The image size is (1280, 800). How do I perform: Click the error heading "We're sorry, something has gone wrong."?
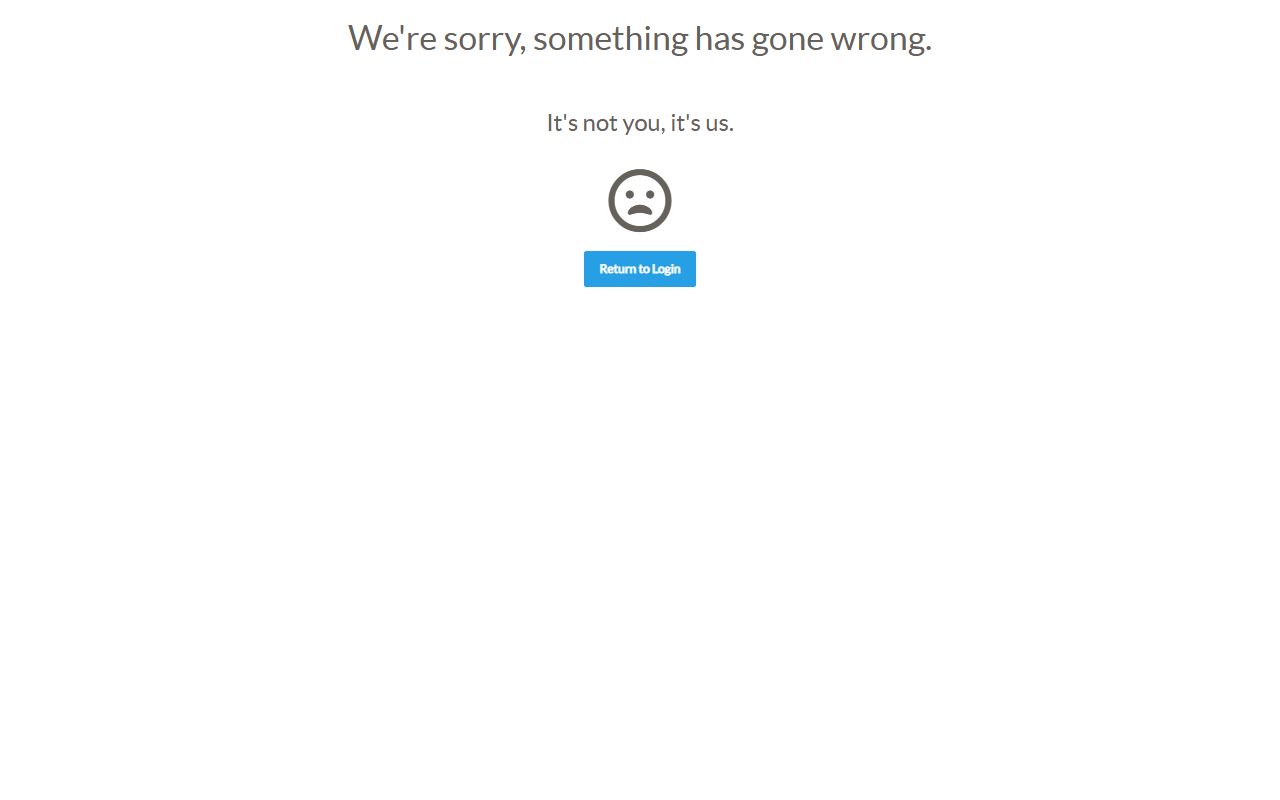coord(640,38)
